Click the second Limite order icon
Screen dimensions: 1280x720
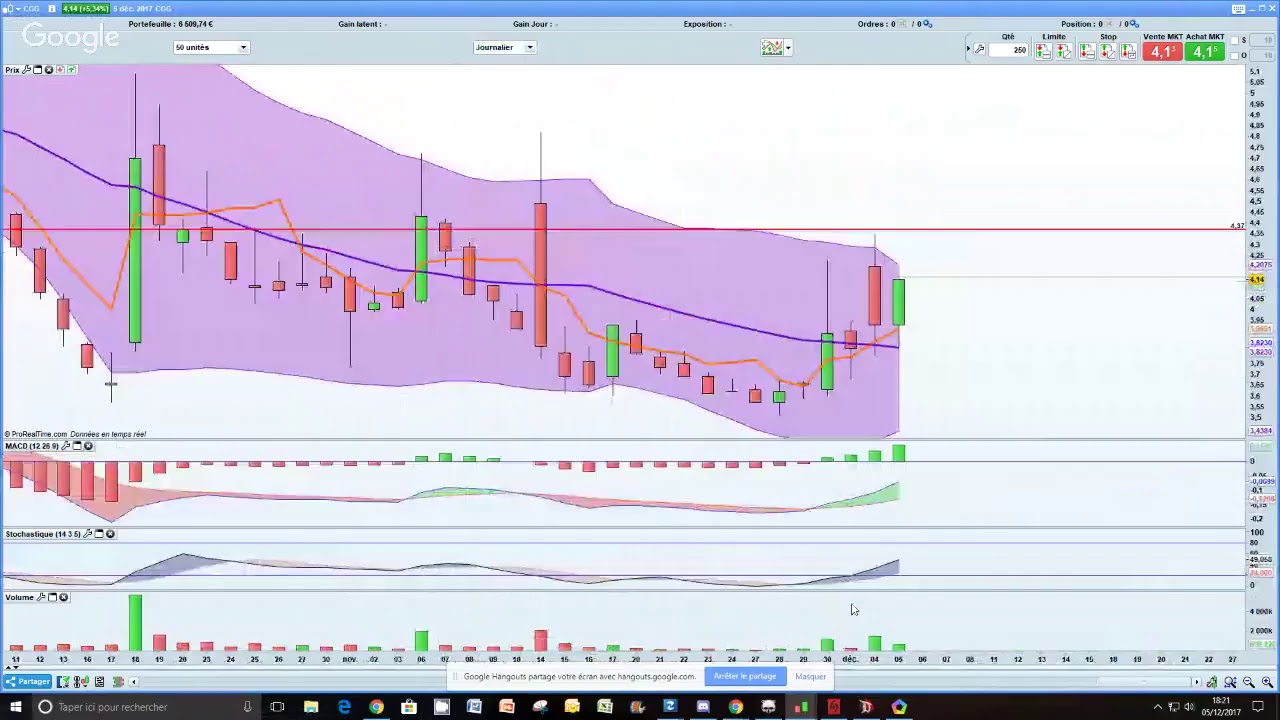coord(1064,51)
